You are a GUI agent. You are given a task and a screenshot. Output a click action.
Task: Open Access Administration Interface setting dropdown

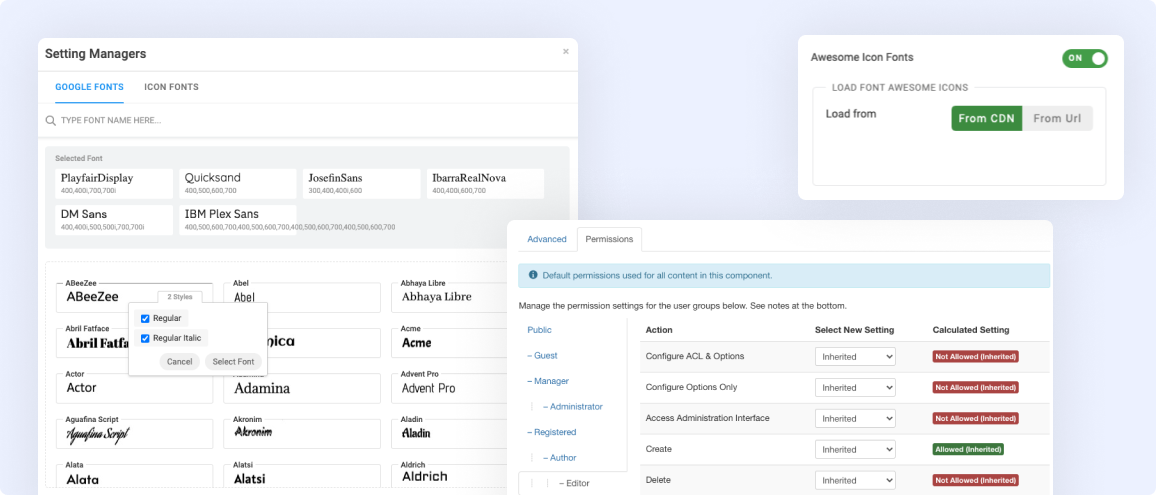tap(855, 418)
